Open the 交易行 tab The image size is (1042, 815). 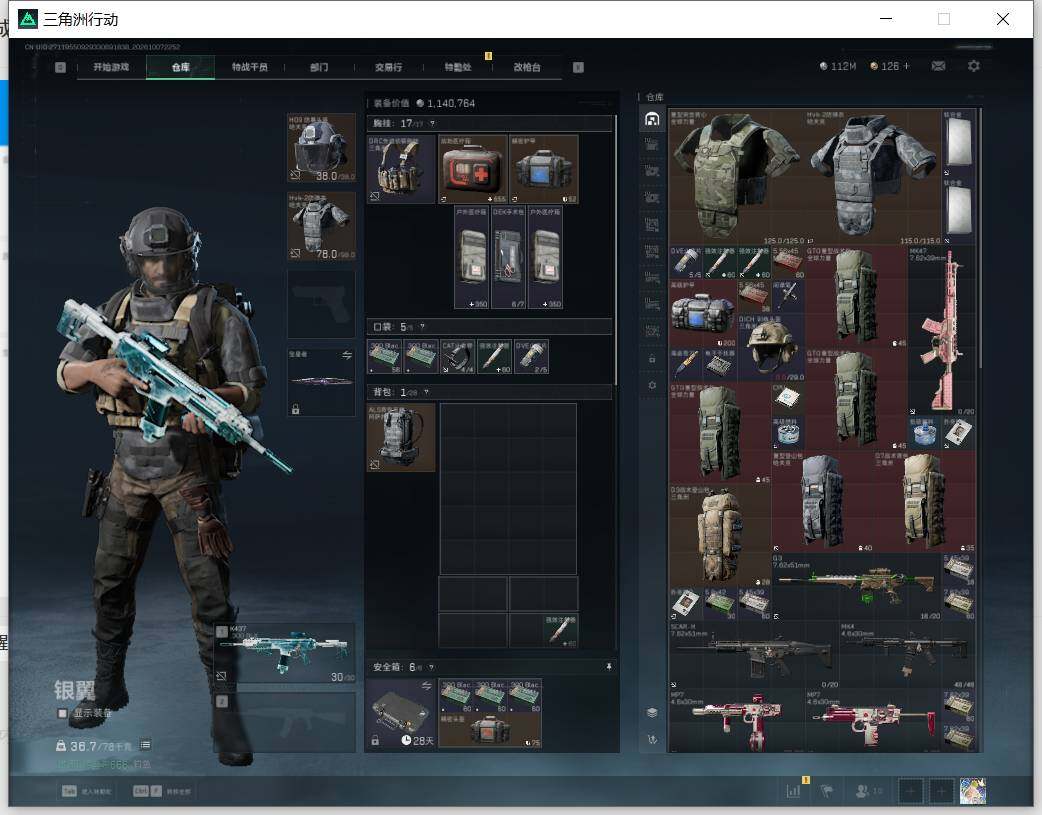pos(388,67)
